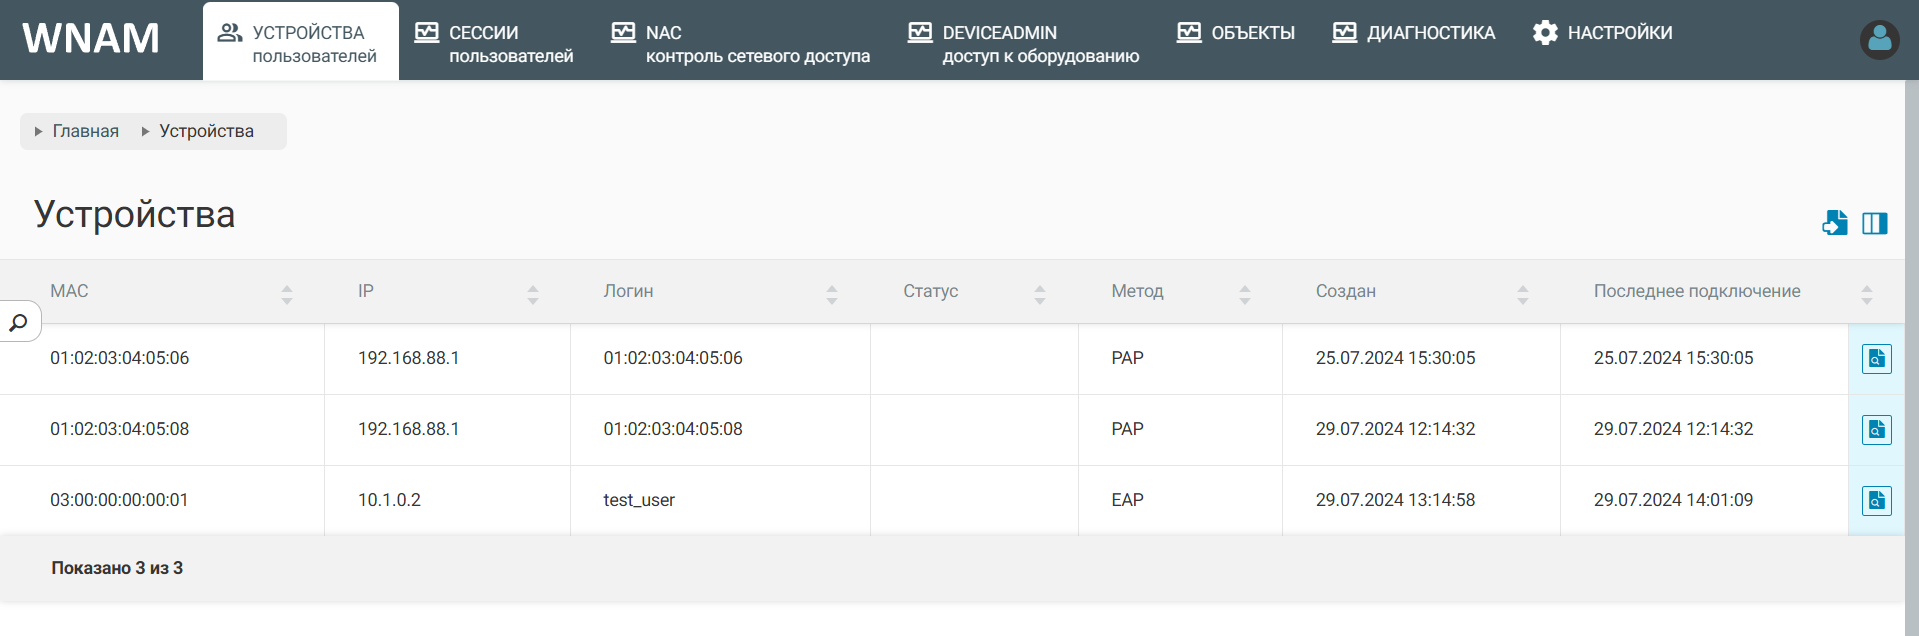
Task: Click the WNAM logo
Action: tap(91, 39)
